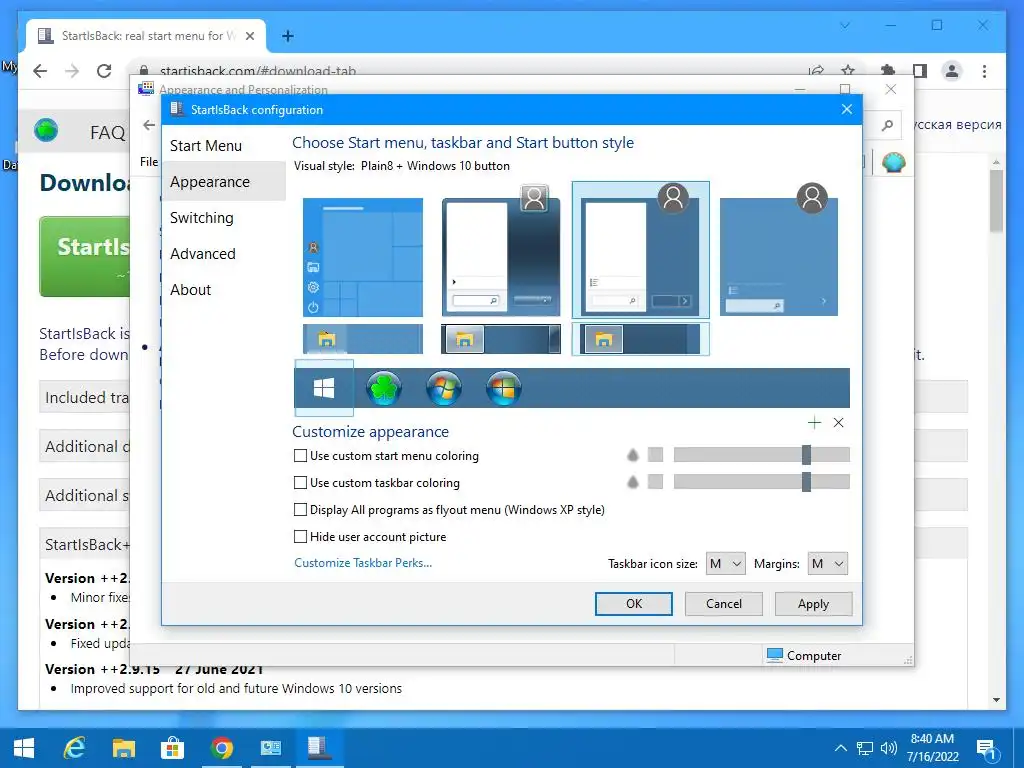Open the Advanced settings page
The width and height of the screenshot is (1024, 768).
202,253
